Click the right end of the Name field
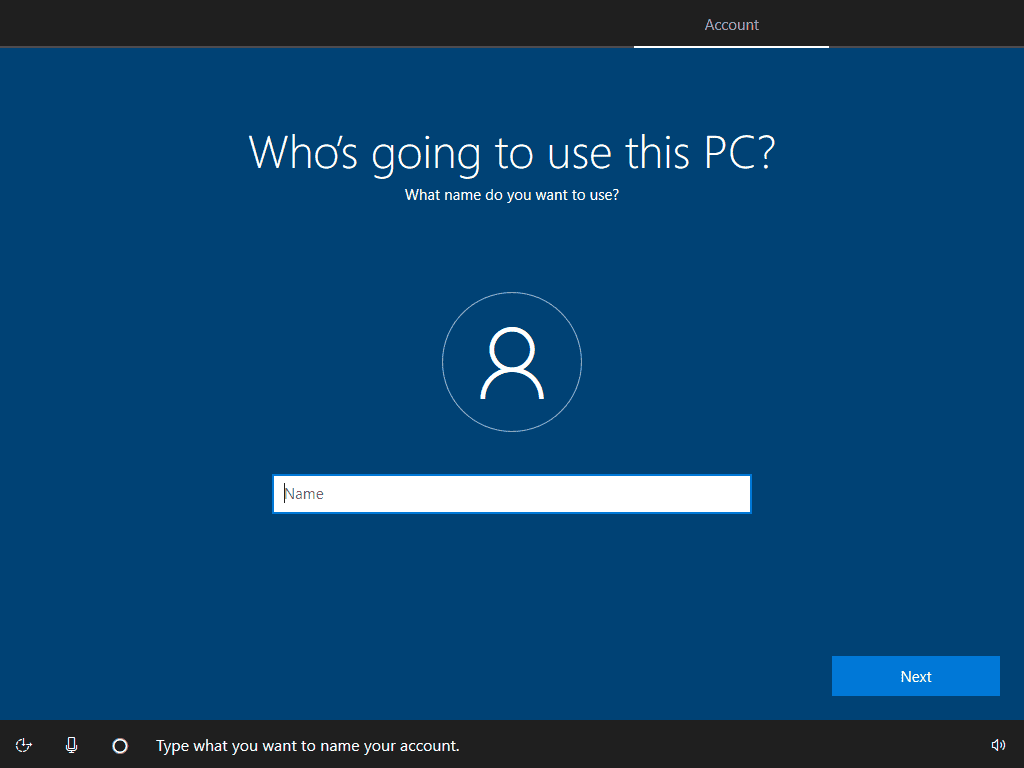The image size is (1024, 768). click(735, 494)
